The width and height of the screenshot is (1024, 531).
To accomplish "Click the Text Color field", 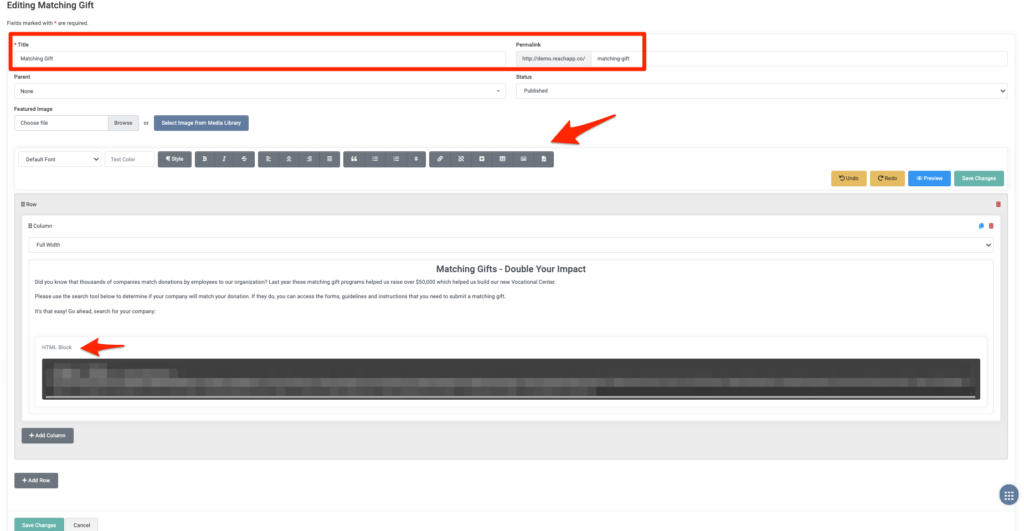I will (129, 159).
